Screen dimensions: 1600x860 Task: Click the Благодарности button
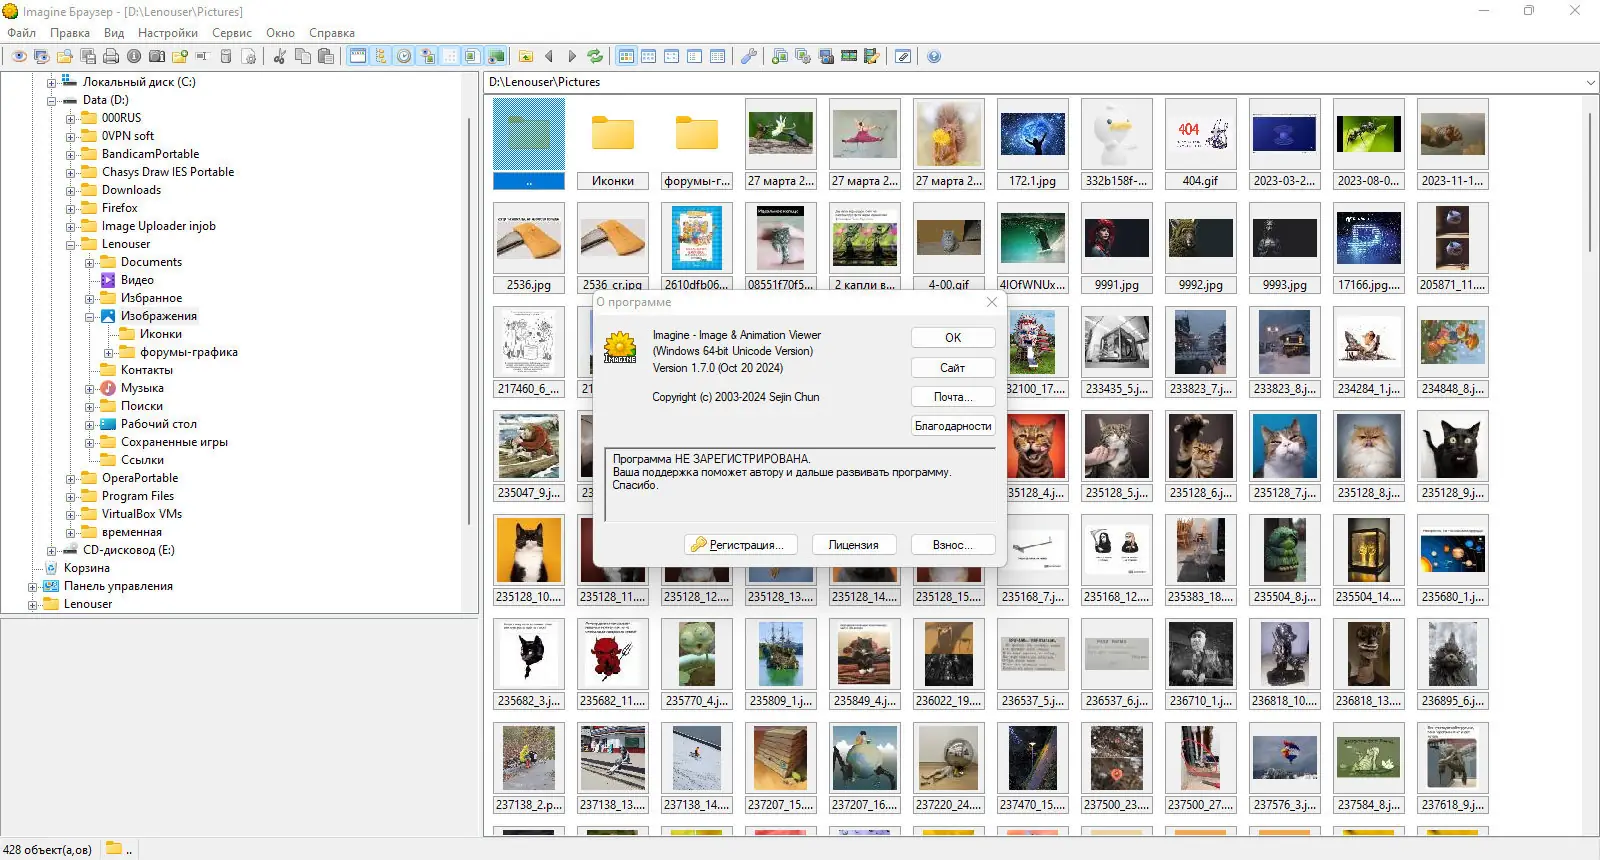click(x=953, y=426)
